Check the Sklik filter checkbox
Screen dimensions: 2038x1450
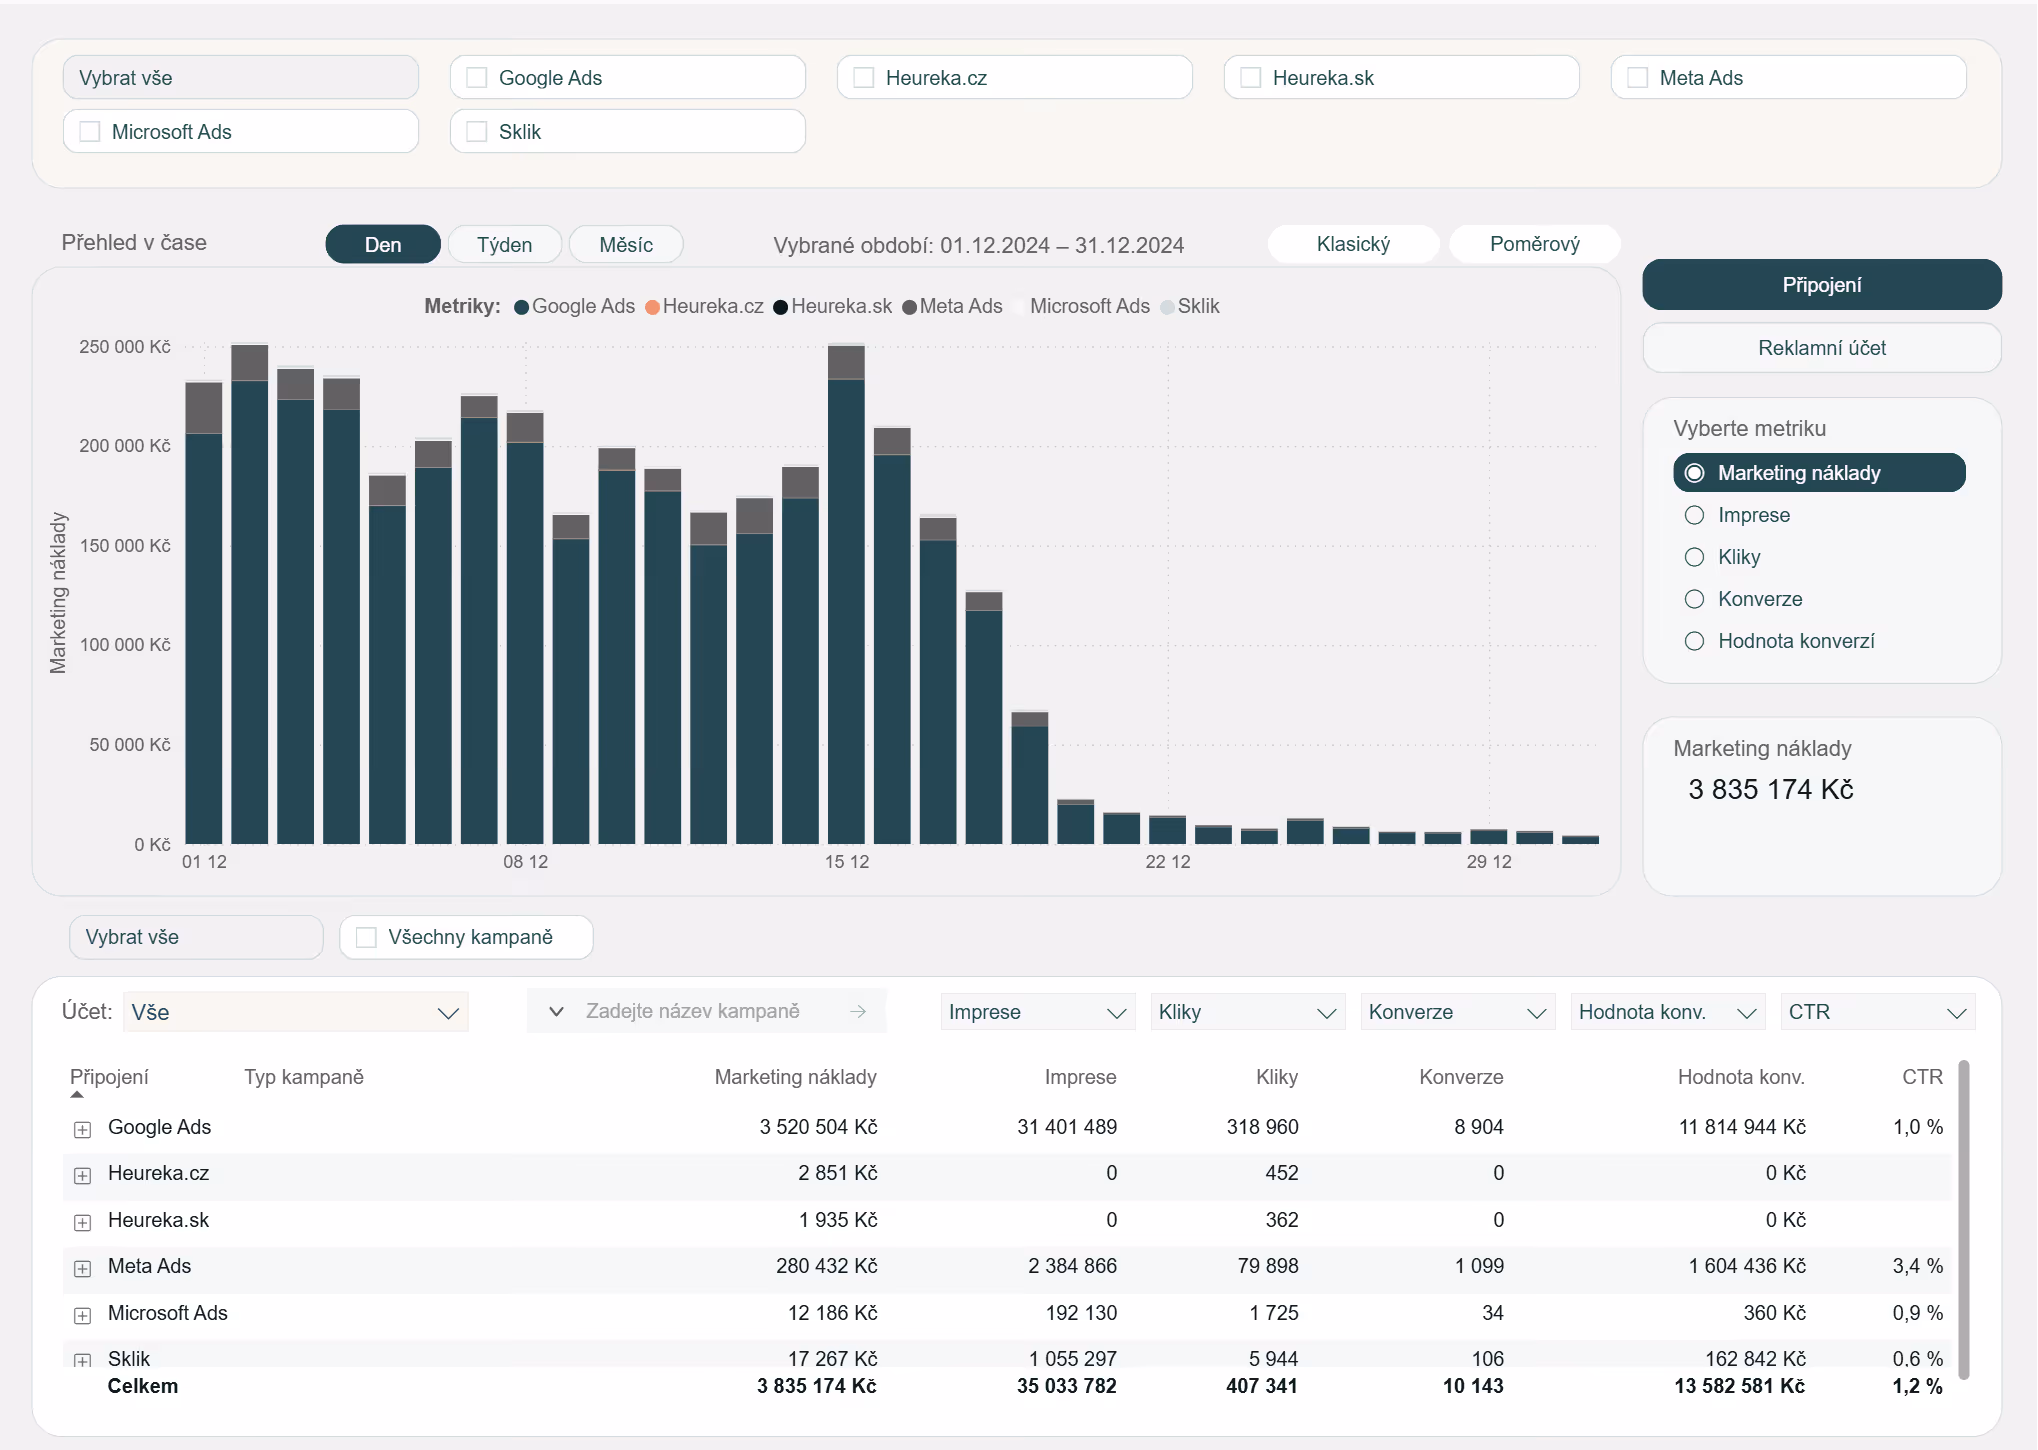(477, 132)
